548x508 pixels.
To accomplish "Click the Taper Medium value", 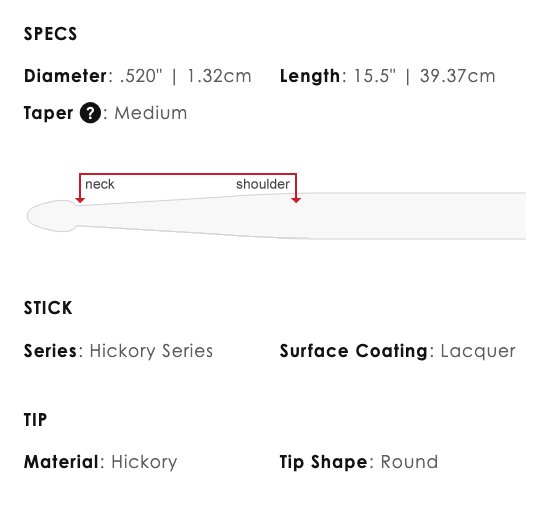I will point(151,113).
